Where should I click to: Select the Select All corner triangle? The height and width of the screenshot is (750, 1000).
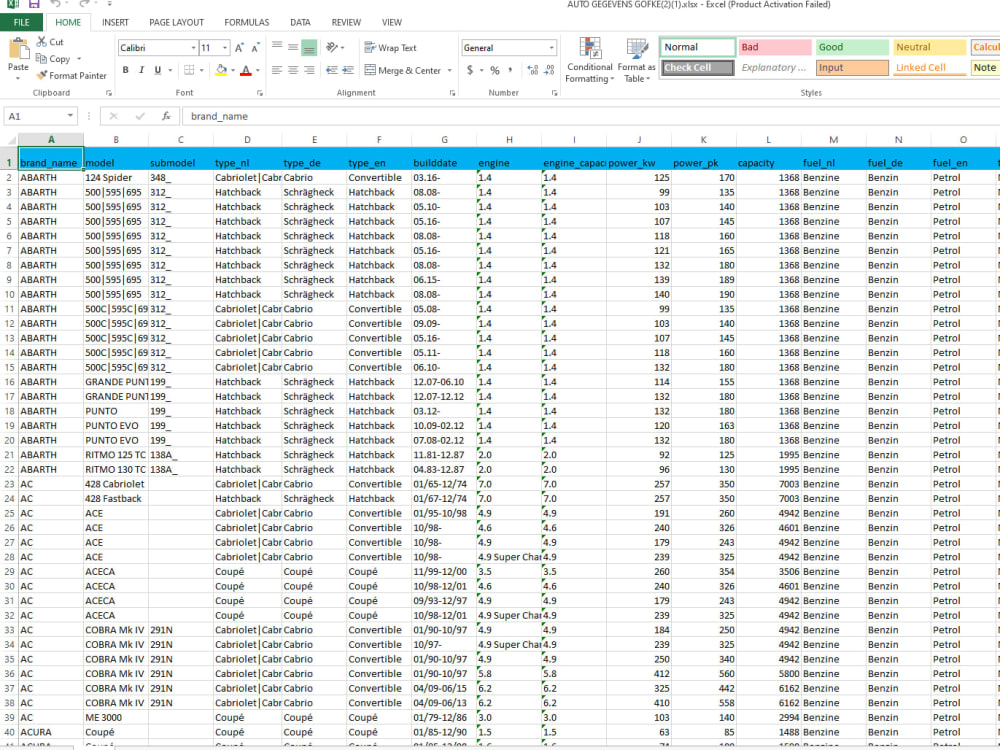(x=10, y=140)
